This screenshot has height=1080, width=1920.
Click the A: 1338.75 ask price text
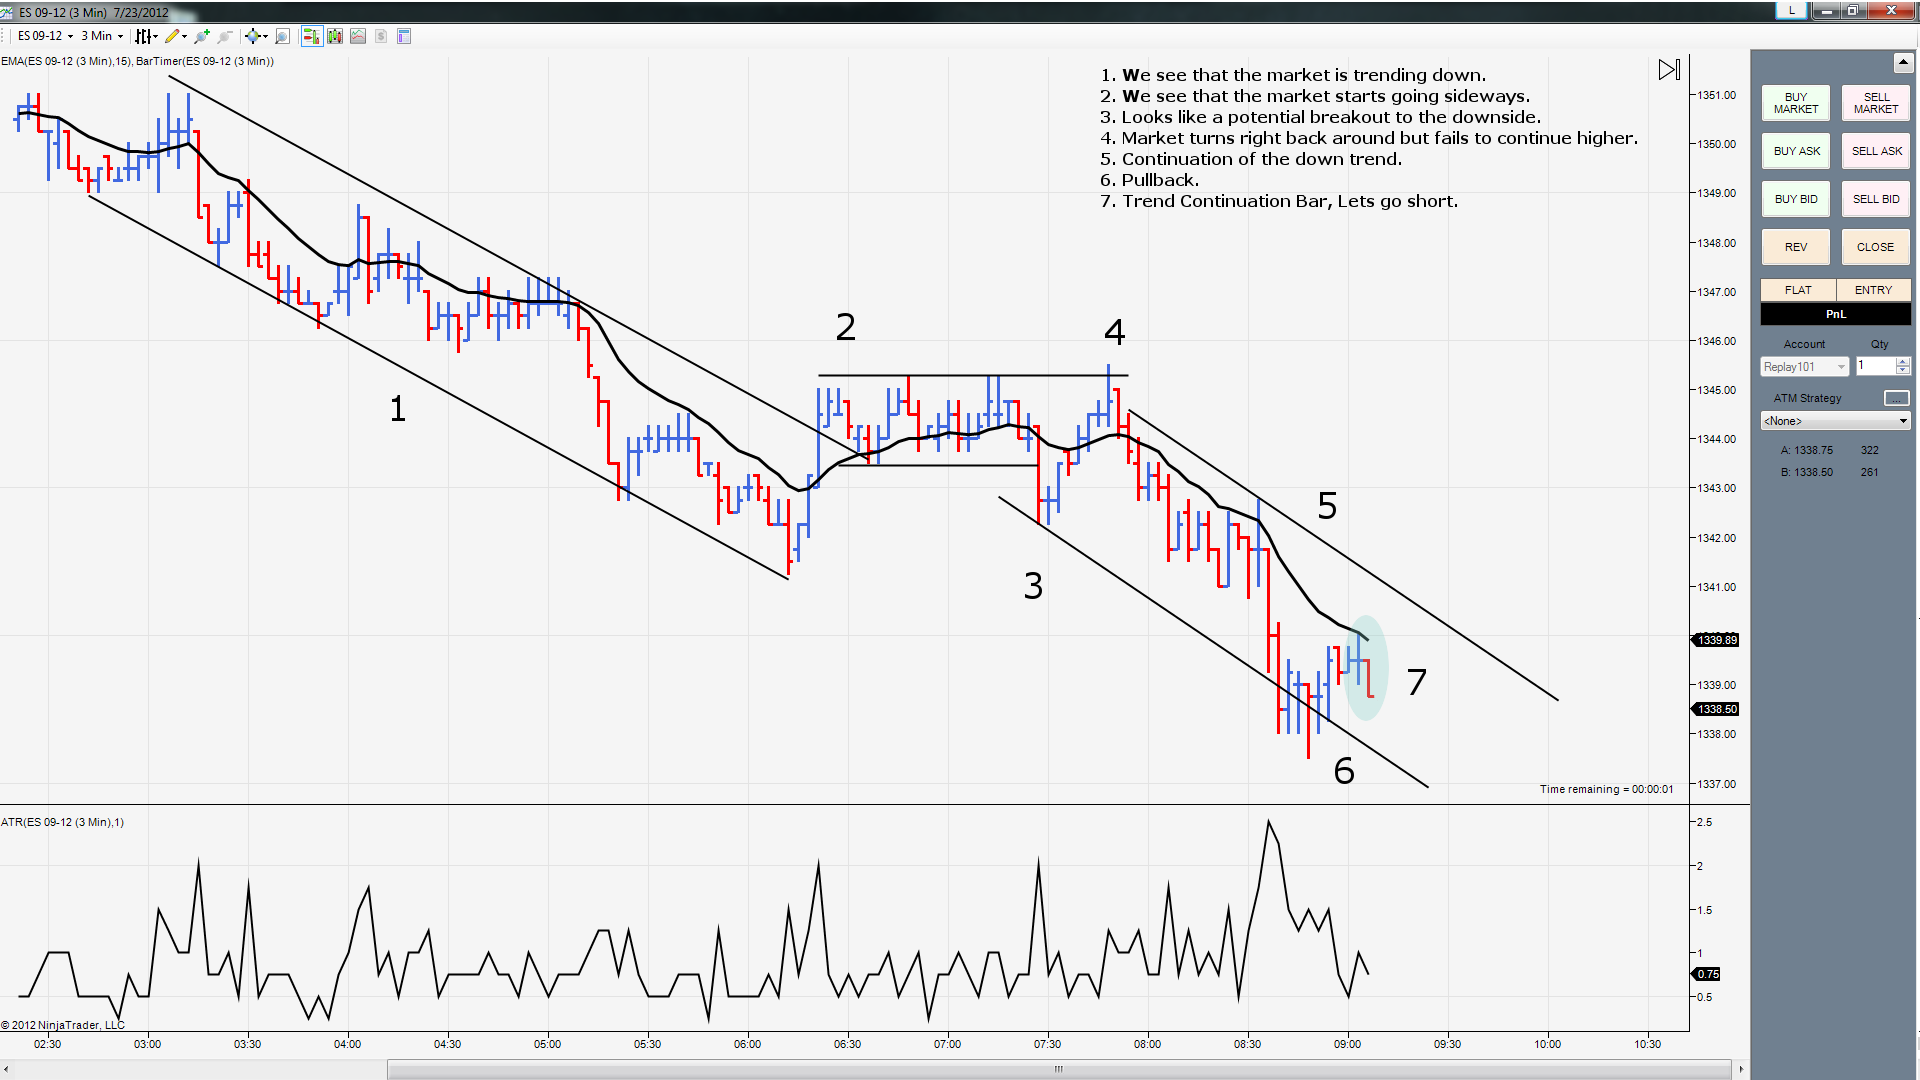pos(1806,450)
